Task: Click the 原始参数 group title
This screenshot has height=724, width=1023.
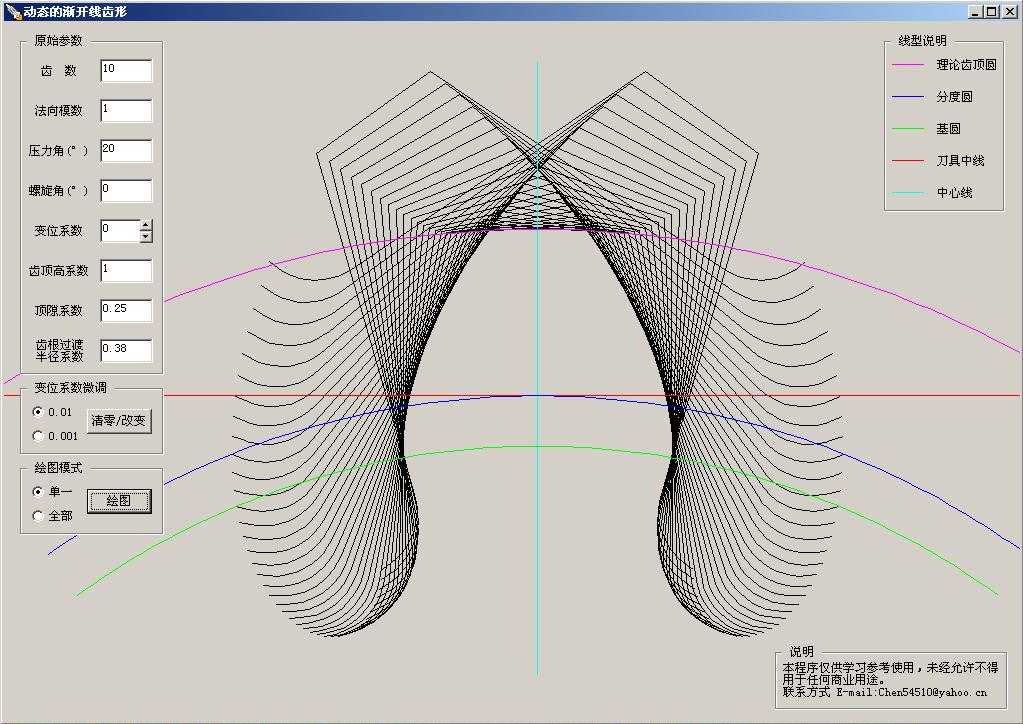Action: point(58,40)
